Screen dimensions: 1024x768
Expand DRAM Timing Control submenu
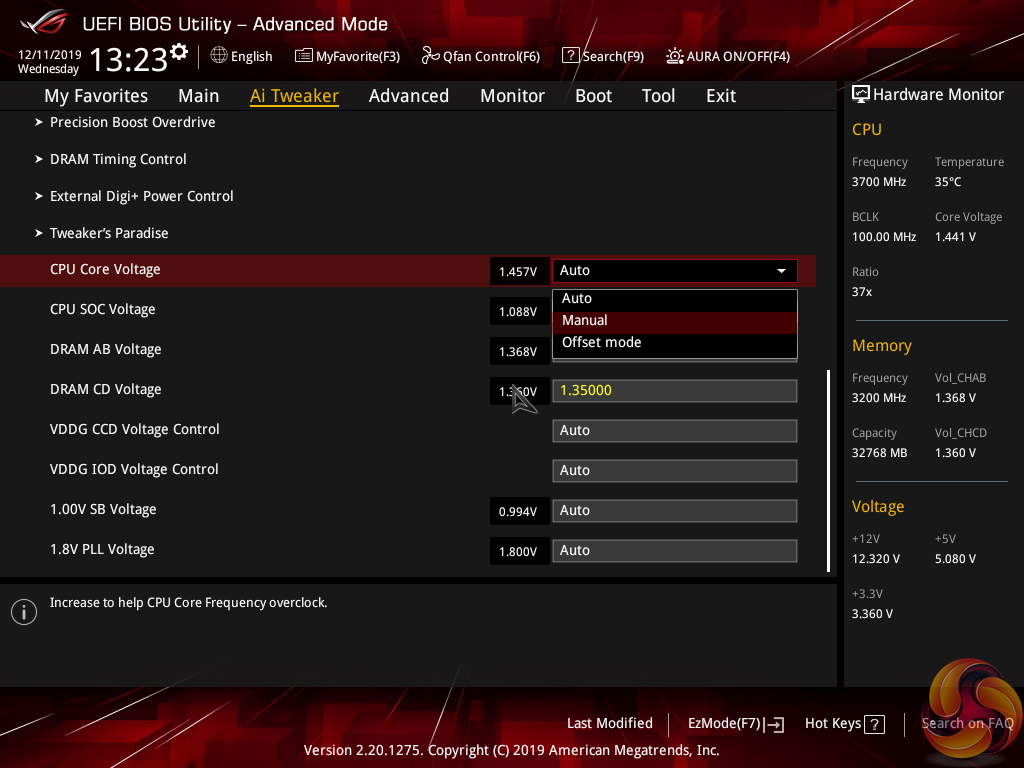118,159
